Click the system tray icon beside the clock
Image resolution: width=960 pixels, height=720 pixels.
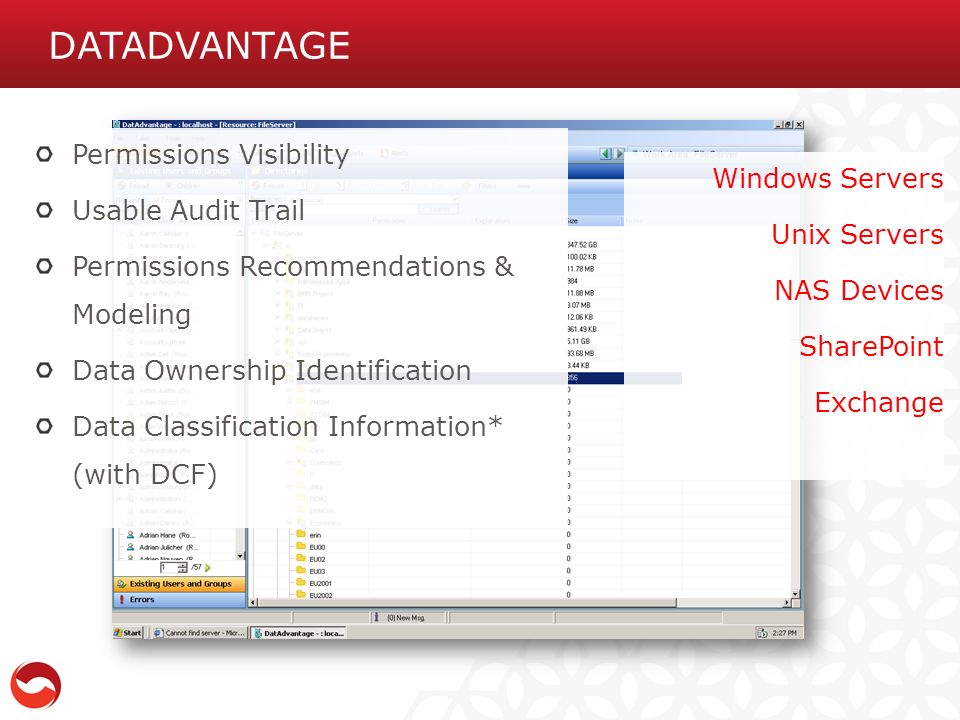click(x=762, y=633)
